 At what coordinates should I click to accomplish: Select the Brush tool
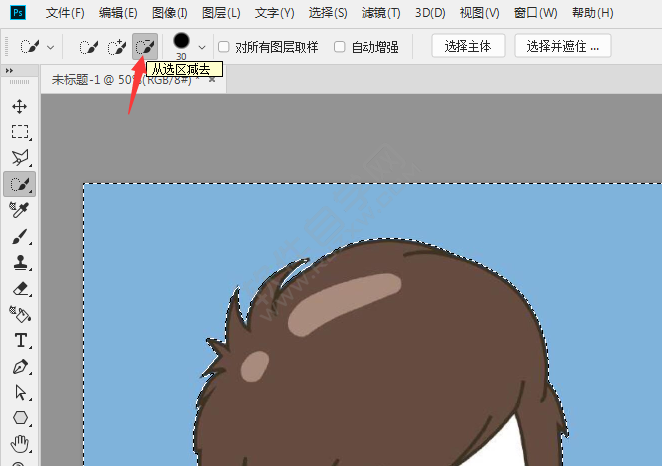(x=20, y=236)
